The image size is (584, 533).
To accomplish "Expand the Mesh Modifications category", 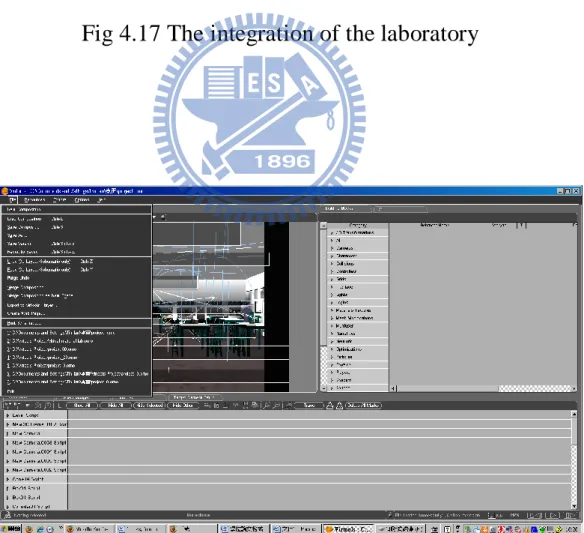I will pyautogui.click(x=332, y=318).
